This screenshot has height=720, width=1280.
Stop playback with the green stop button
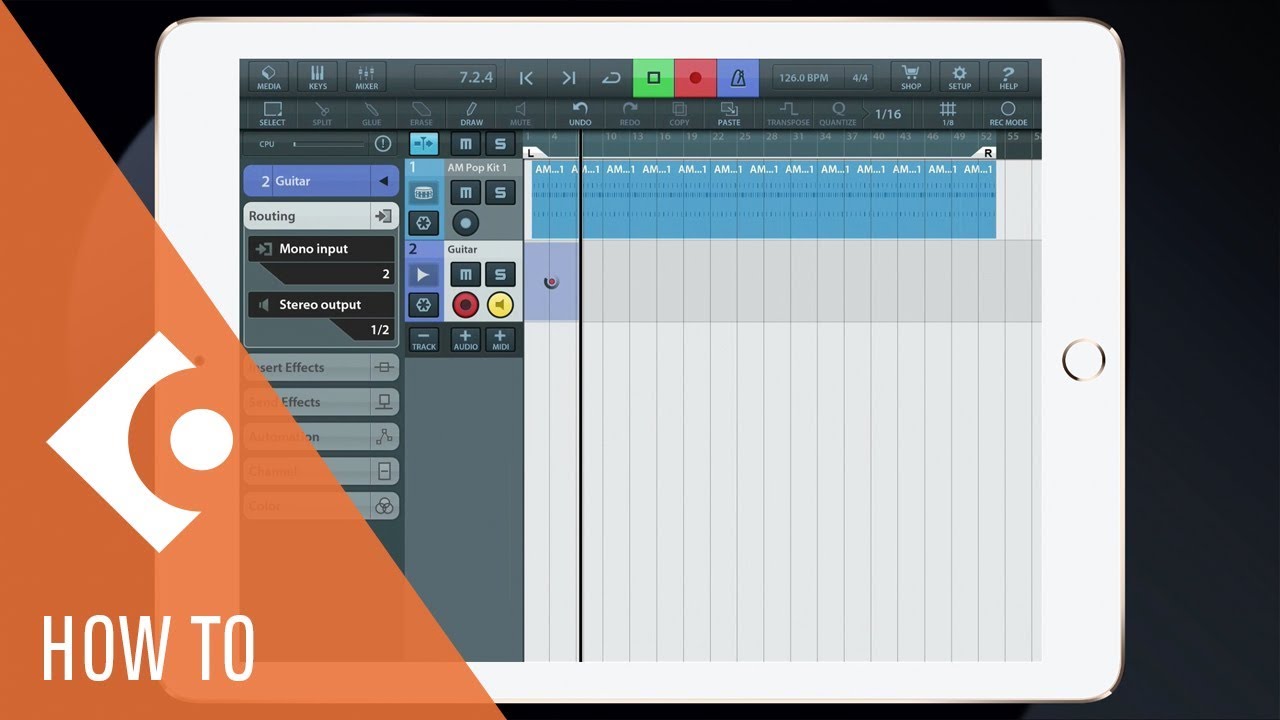(653, 78)
